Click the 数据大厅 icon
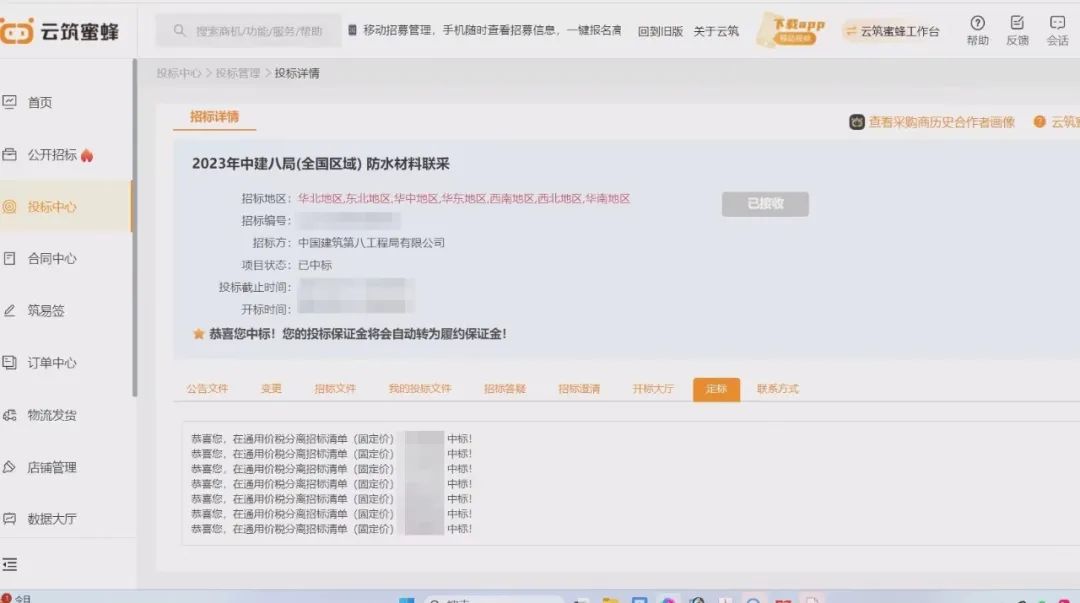1080x603 pixels. click(9, 518)
